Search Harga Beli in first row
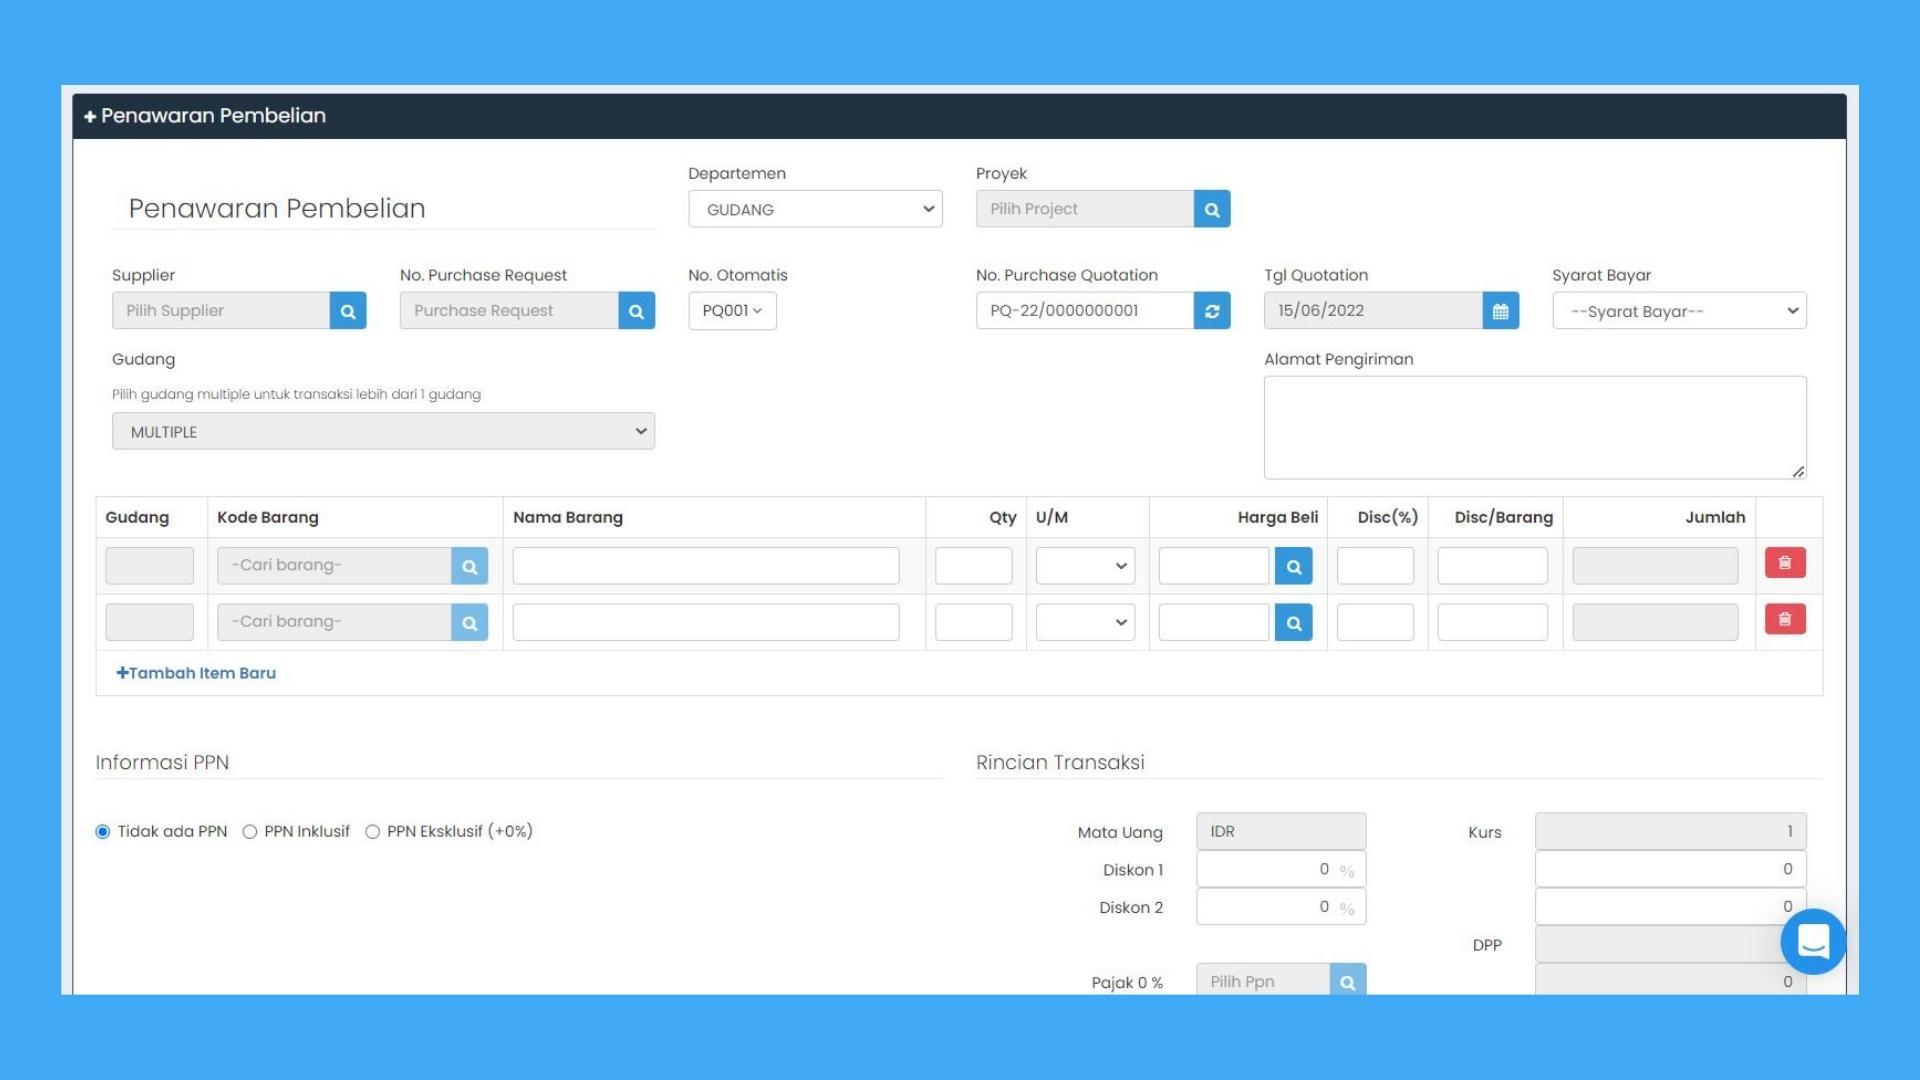 point(1293,566)
